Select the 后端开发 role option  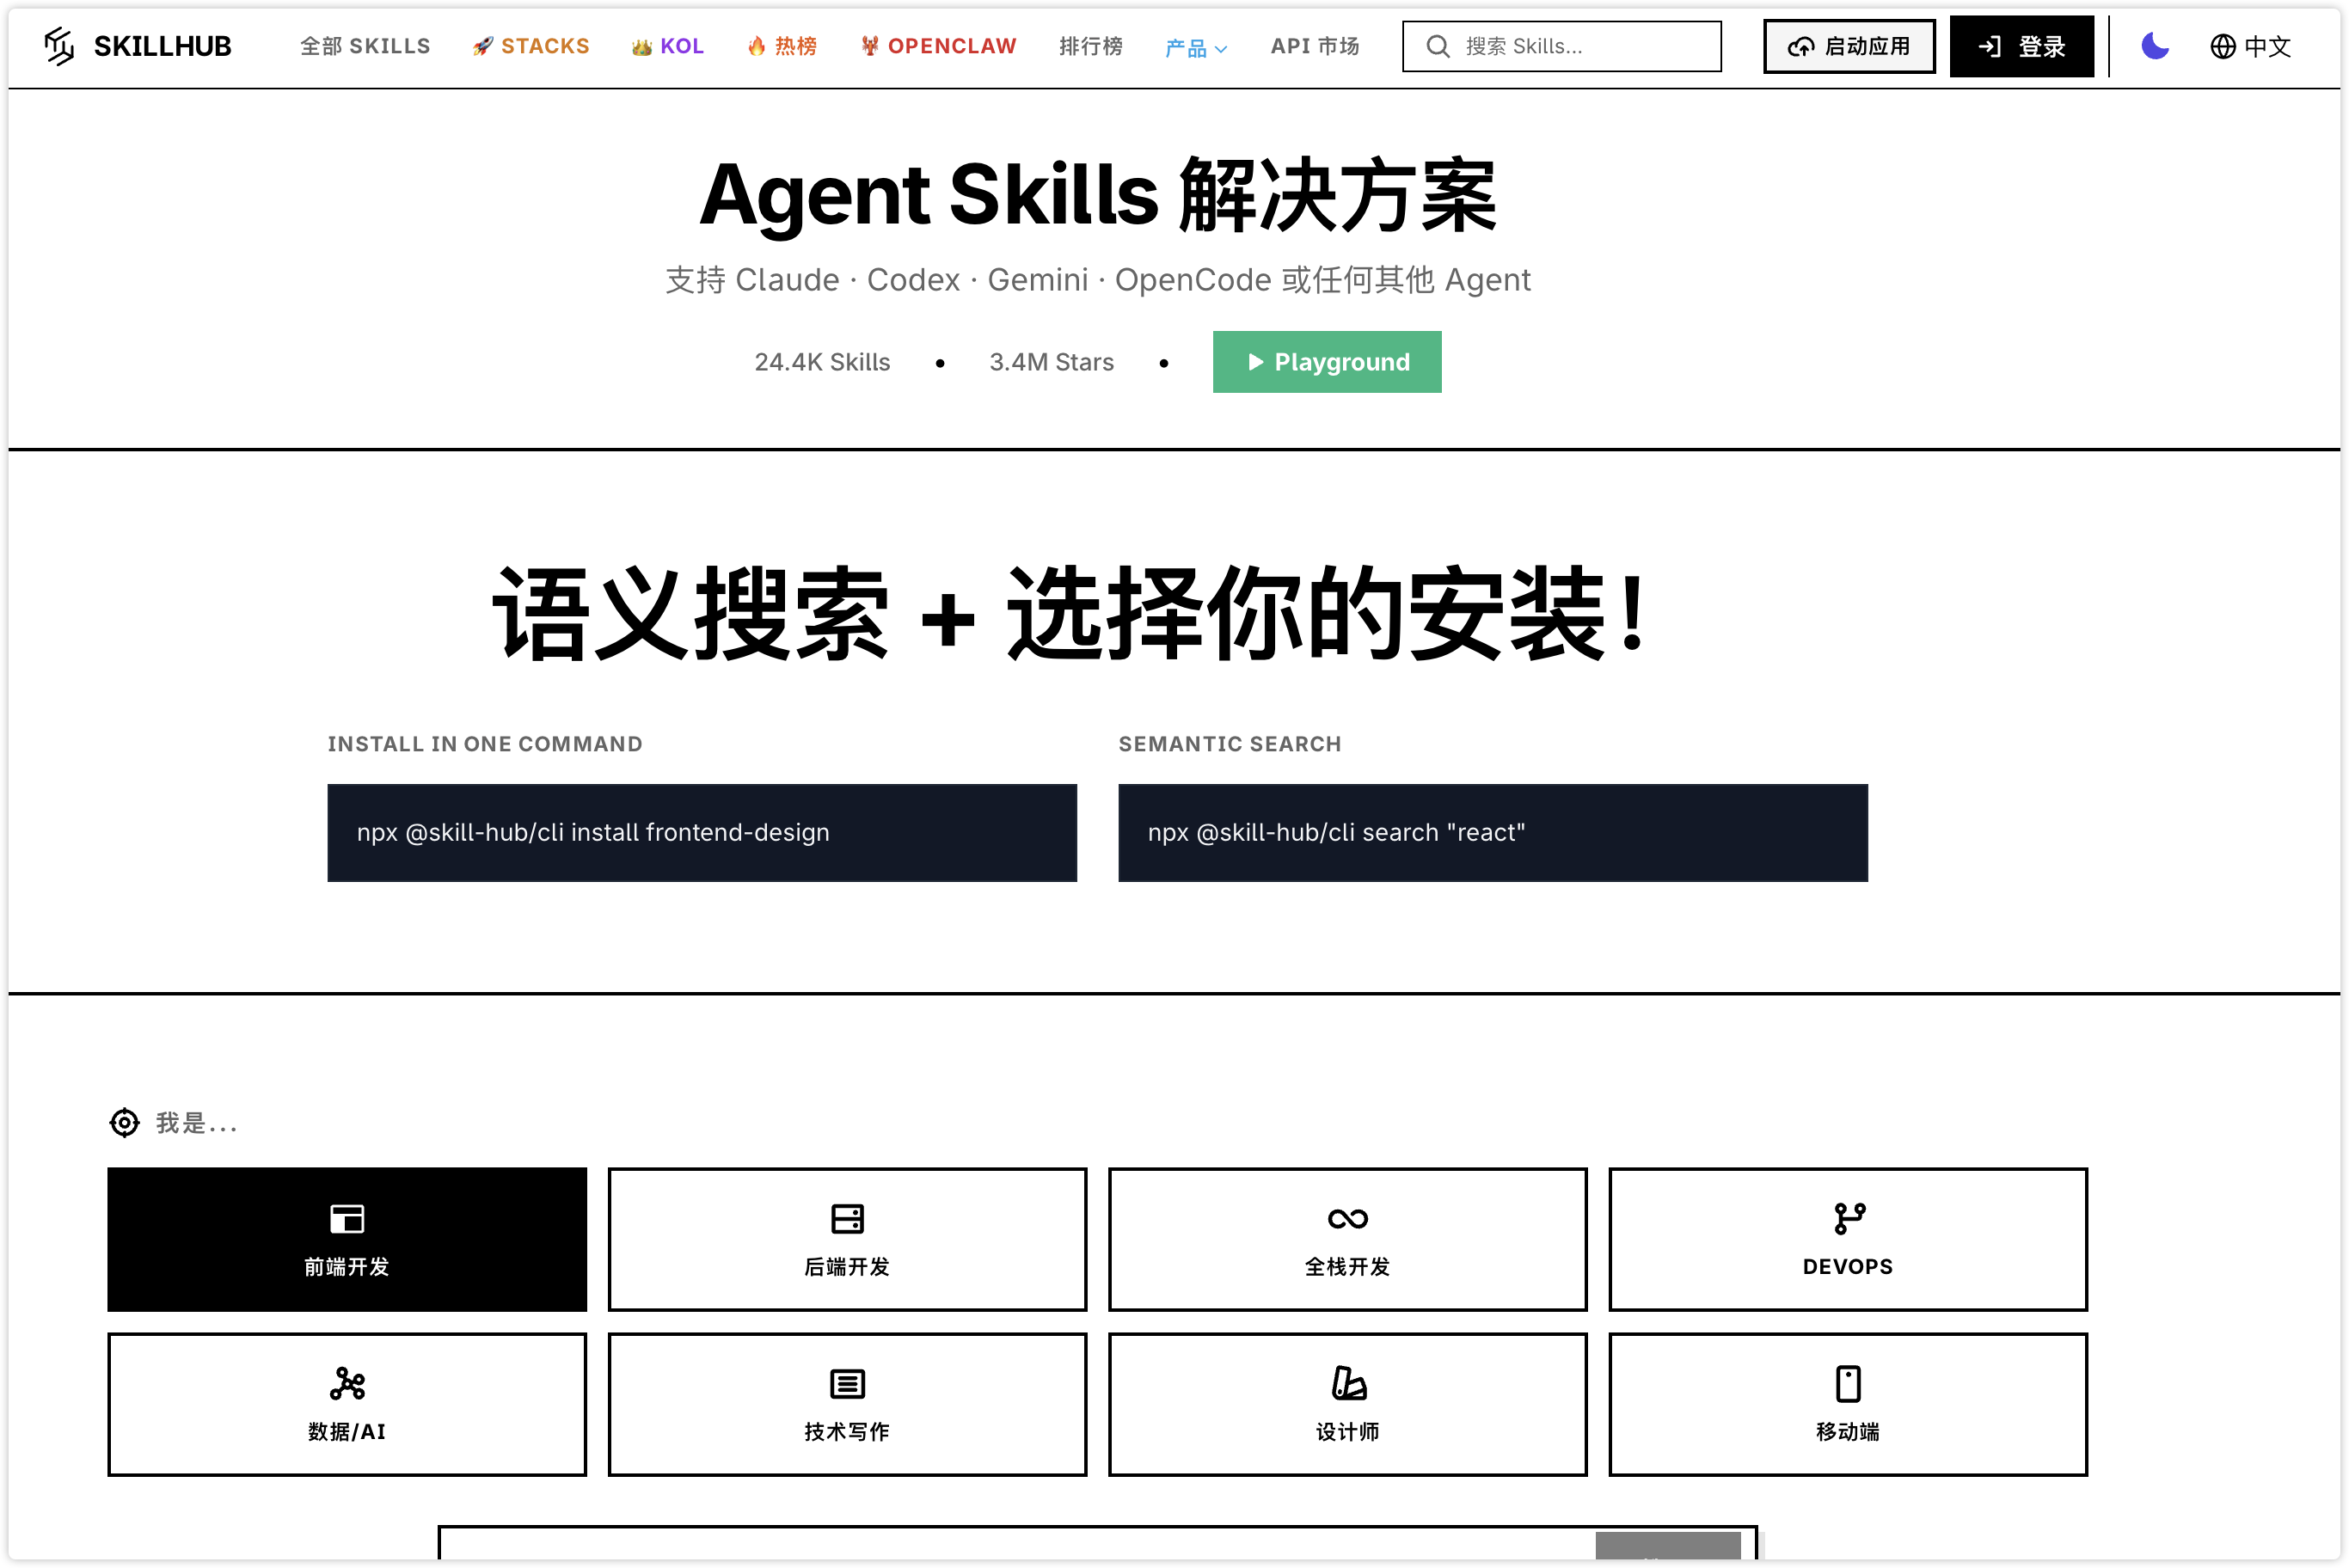846,1239
